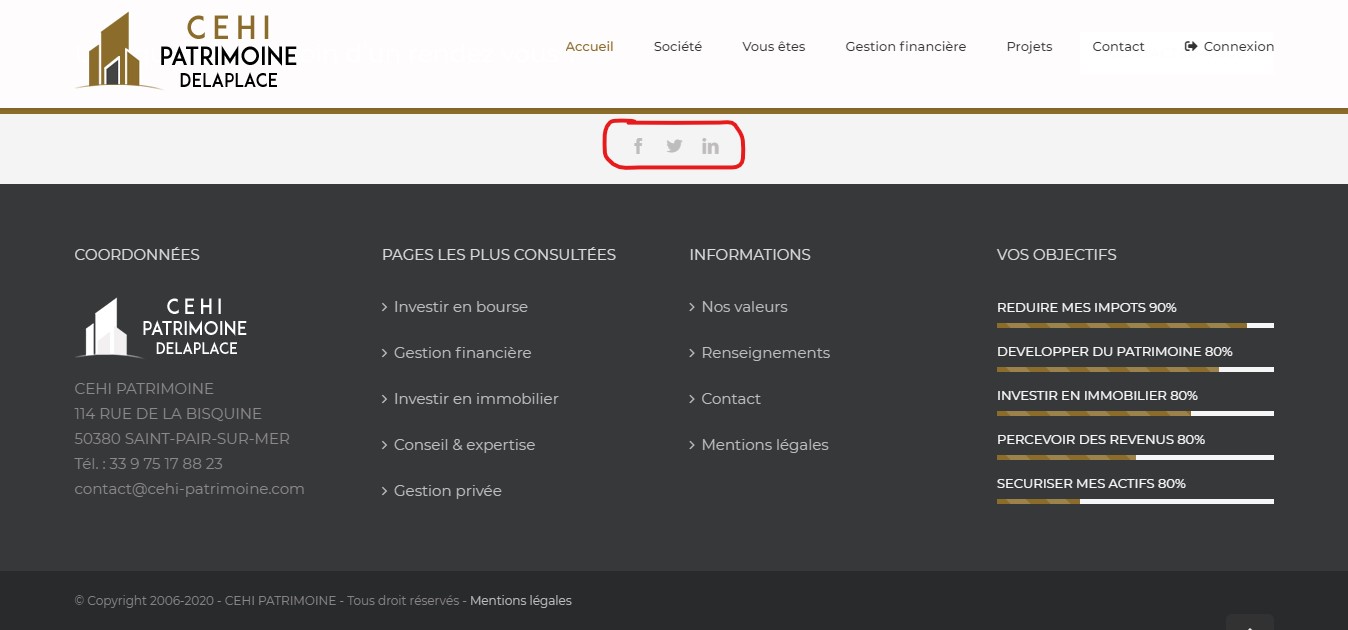Click the CEHI Patrimoine header logo

185,50
